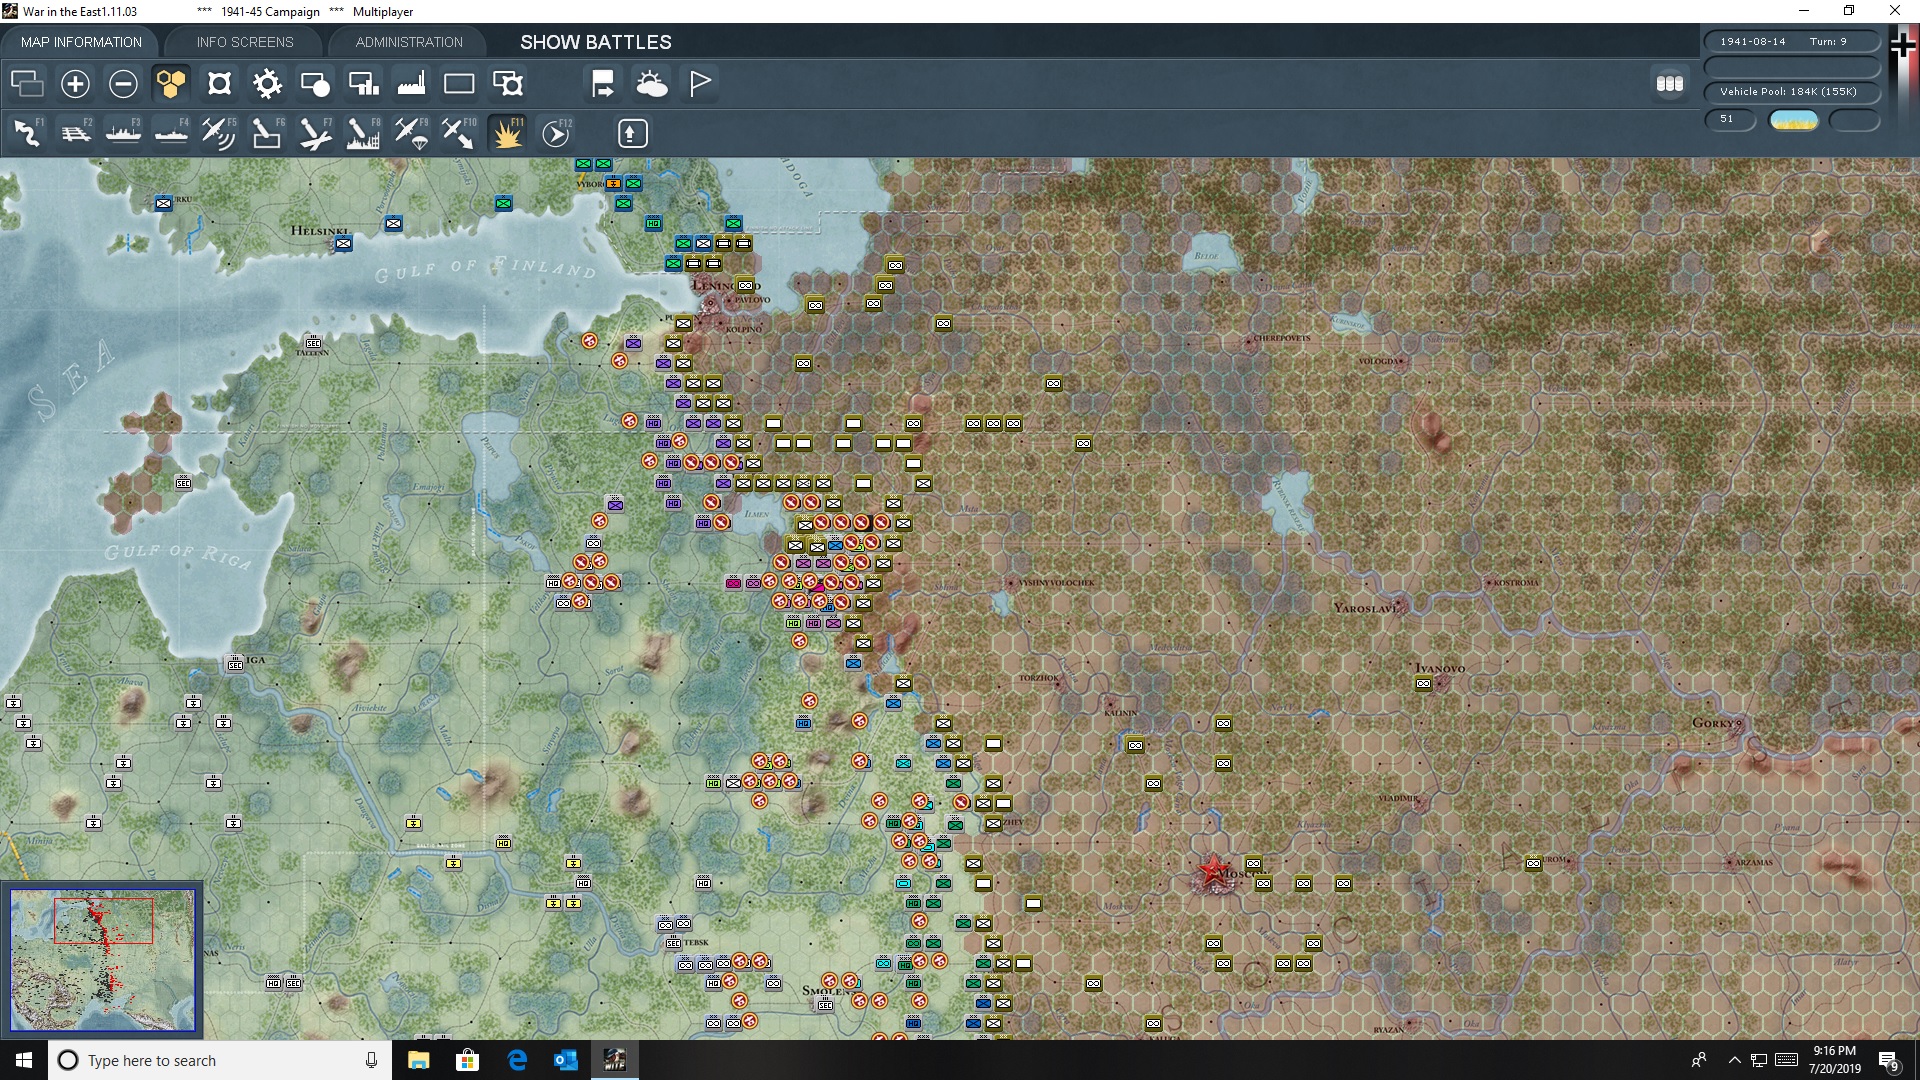Open the MAP INFORMATION menu
This screenshot has width=1920, height=1080.
(81, 42)
